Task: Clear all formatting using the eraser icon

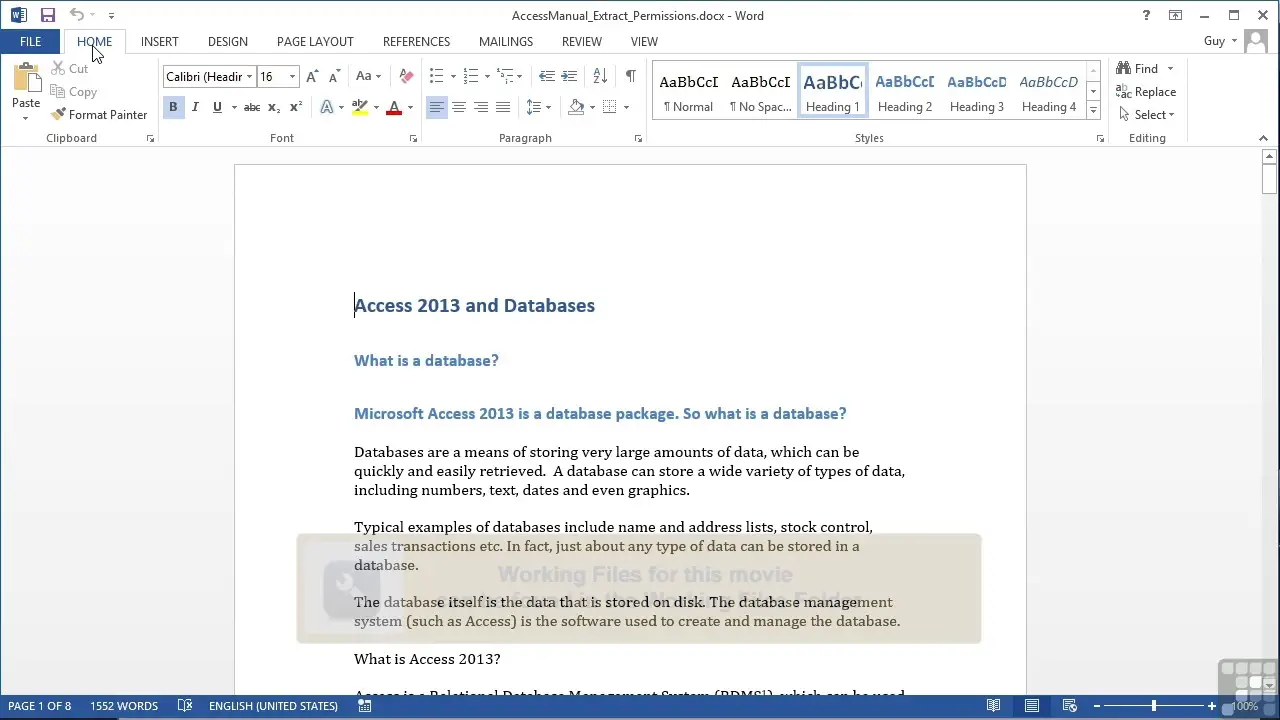Action: click(406, 77)
